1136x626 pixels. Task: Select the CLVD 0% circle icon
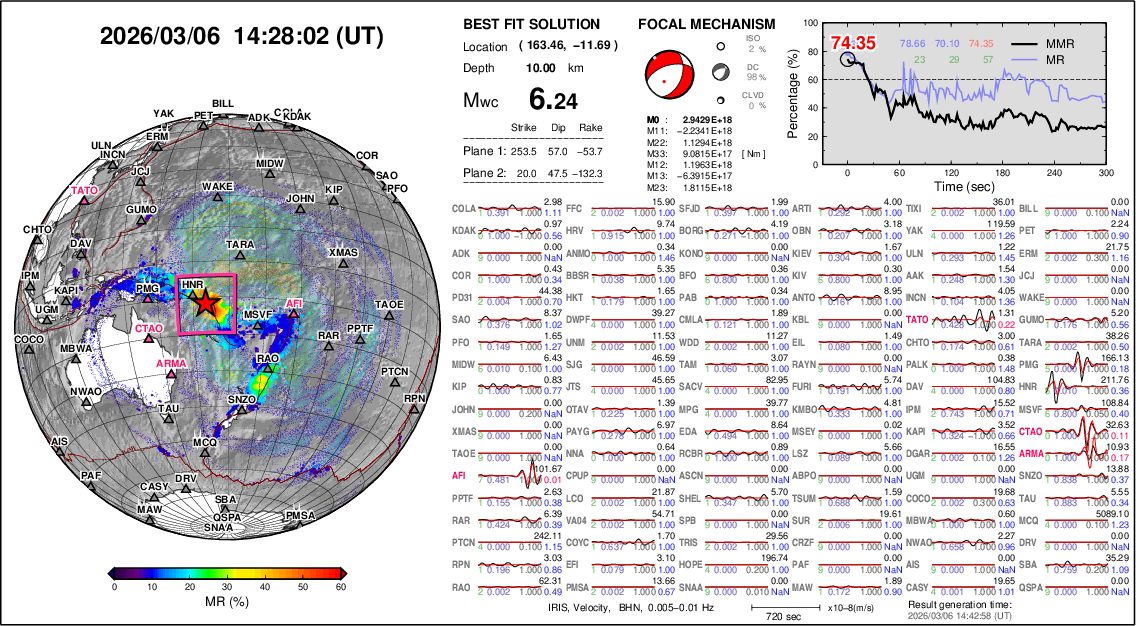coord(719,99)
